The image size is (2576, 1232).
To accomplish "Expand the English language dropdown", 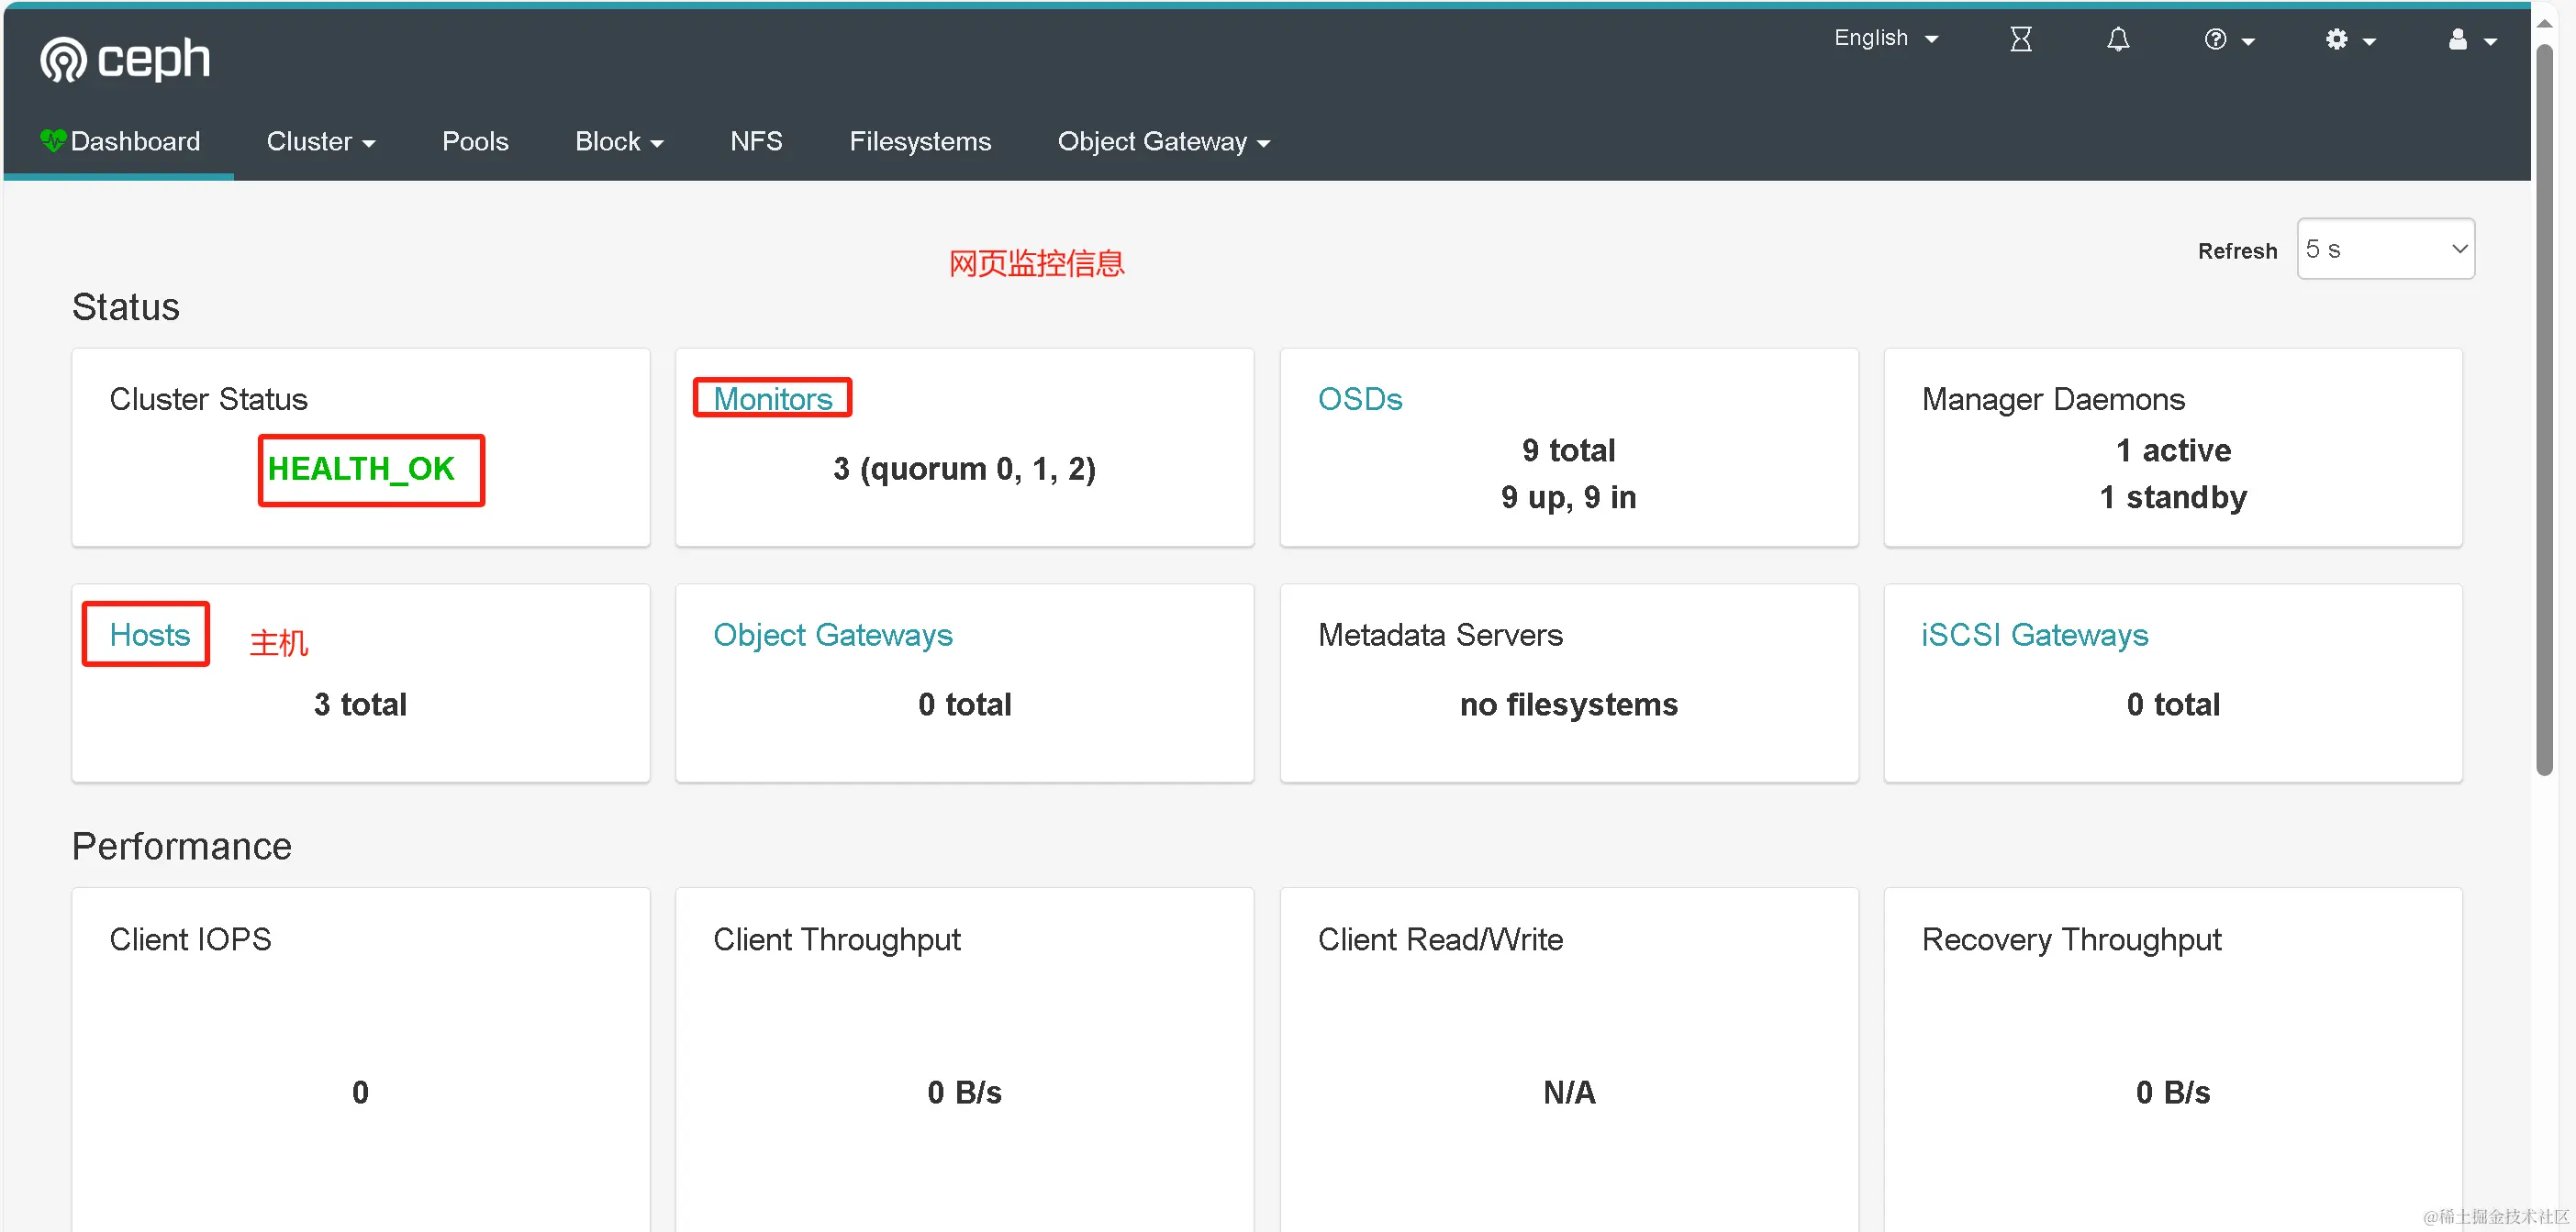I will click(1885, 38).
